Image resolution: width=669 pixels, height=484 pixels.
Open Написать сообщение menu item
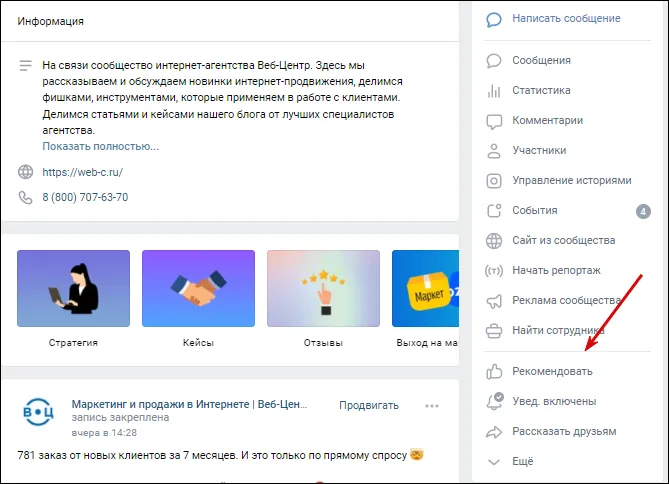pyautogui.click(x=567, y=19)
